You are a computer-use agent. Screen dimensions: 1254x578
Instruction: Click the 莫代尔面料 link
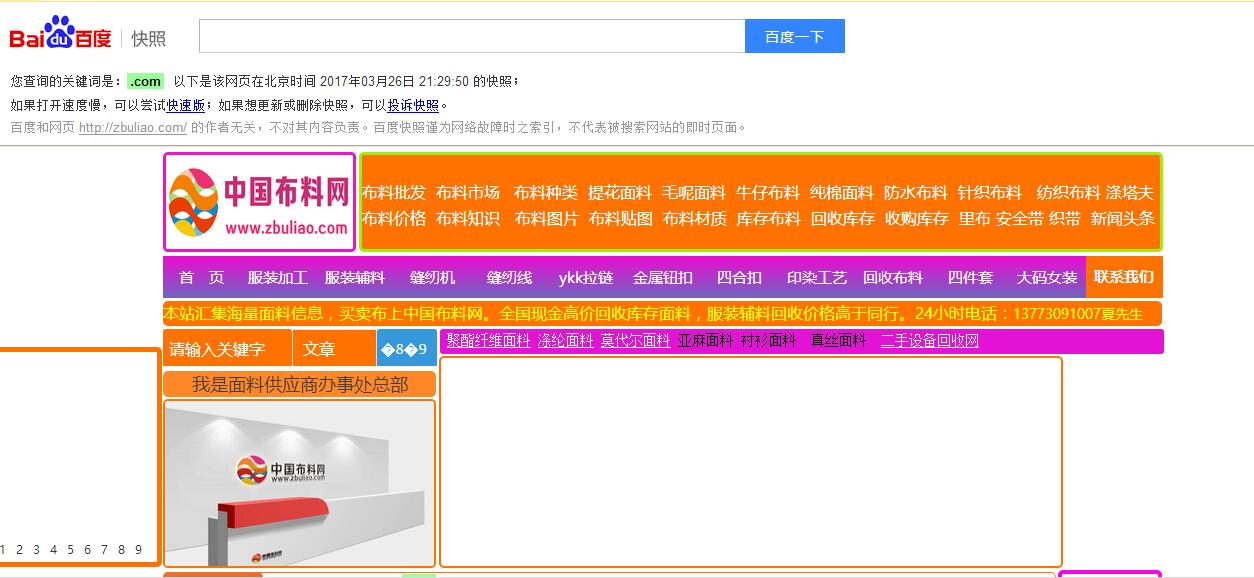tap(634, 342)
